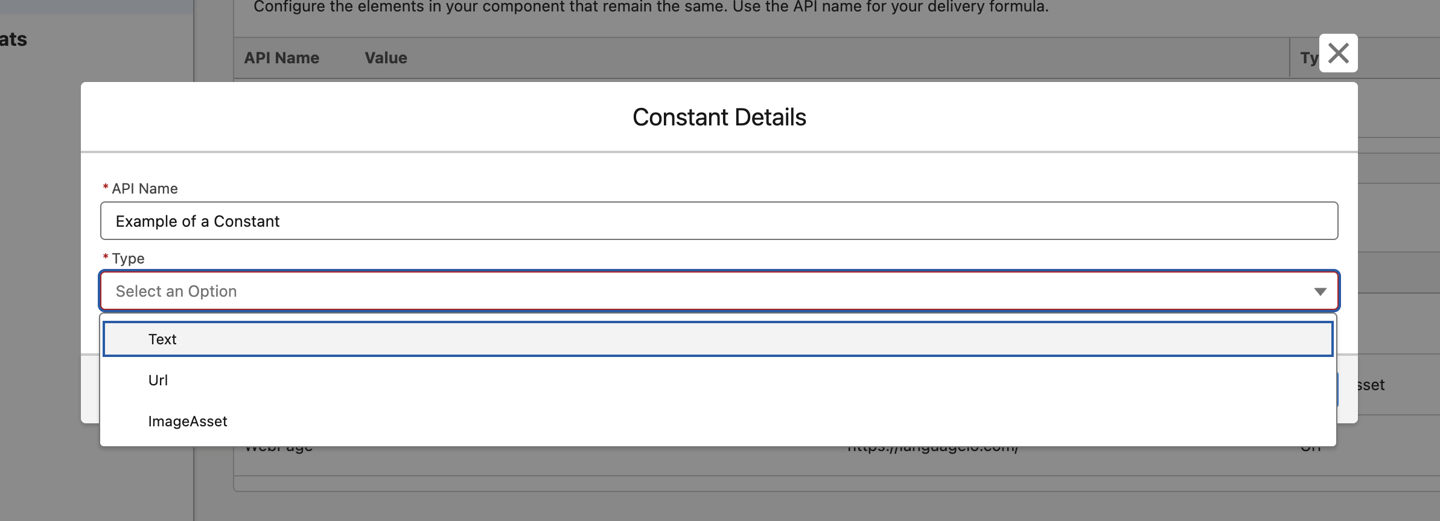Click the partially hidden Ty column header

tap(1309, 58)
